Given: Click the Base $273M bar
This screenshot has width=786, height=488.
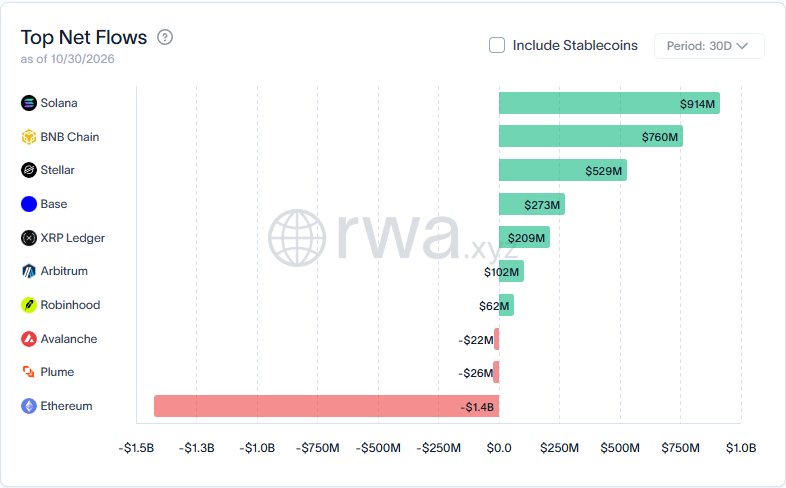Looking at the screenshot, I should tap(531, 204).
